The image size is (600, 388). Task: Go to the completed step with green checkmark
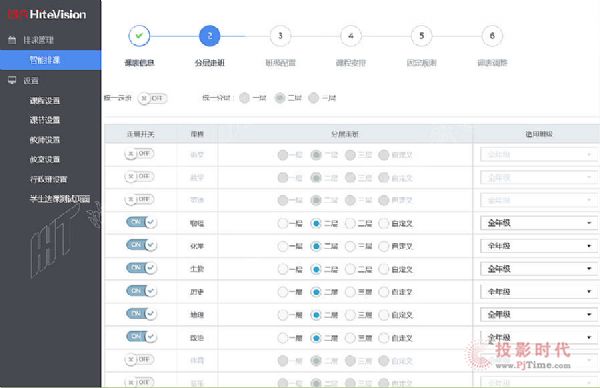(139, 36)
